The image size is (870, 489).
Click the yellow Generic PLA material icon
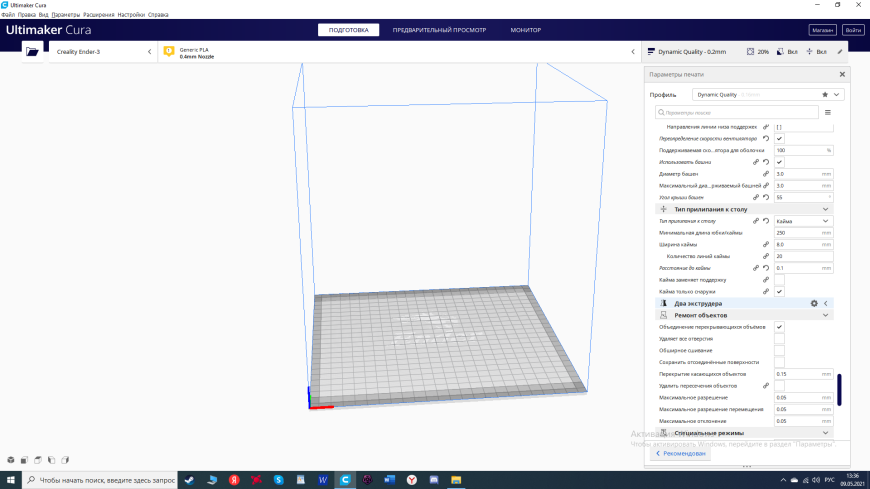point(169,52)
